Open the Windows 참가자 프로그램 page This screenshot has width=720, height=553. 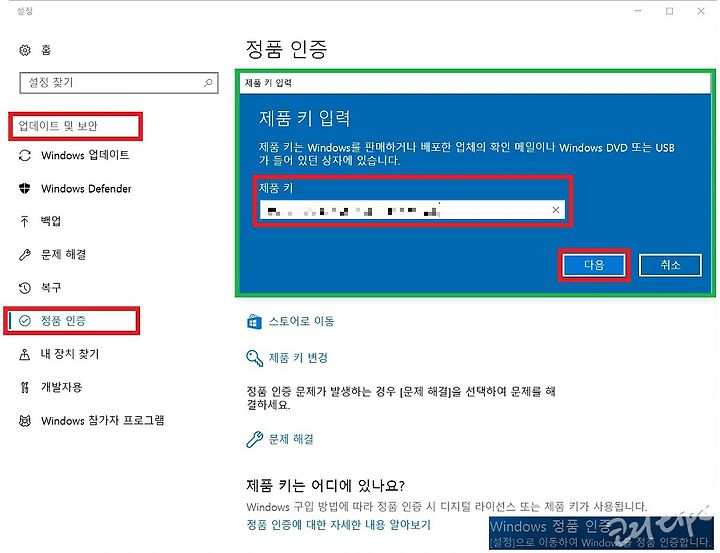click(x=102, y=420)
